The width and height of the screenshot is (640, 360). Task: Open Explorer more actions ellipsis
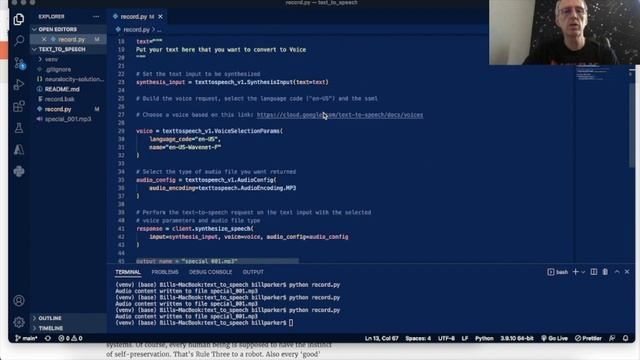96,17
